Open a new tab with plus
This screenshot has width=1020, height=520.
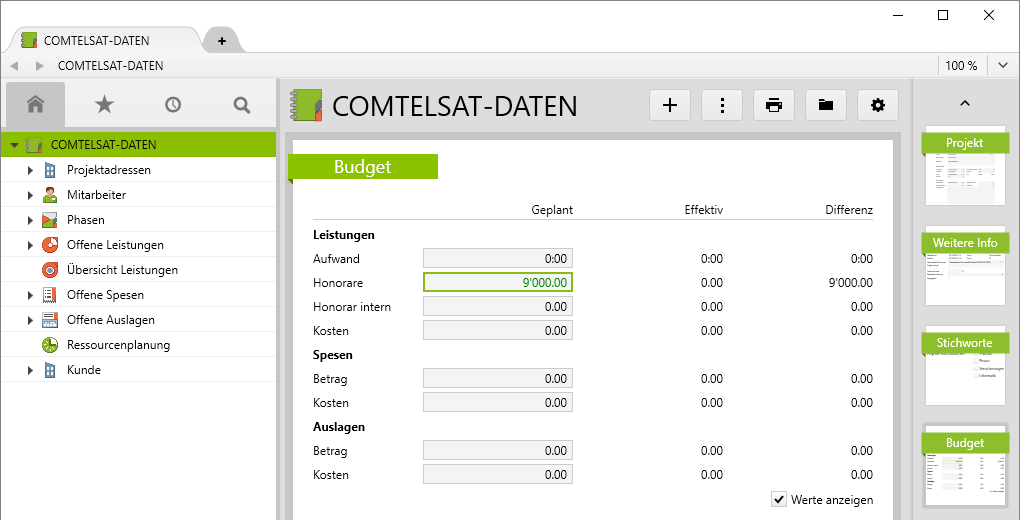221,41
